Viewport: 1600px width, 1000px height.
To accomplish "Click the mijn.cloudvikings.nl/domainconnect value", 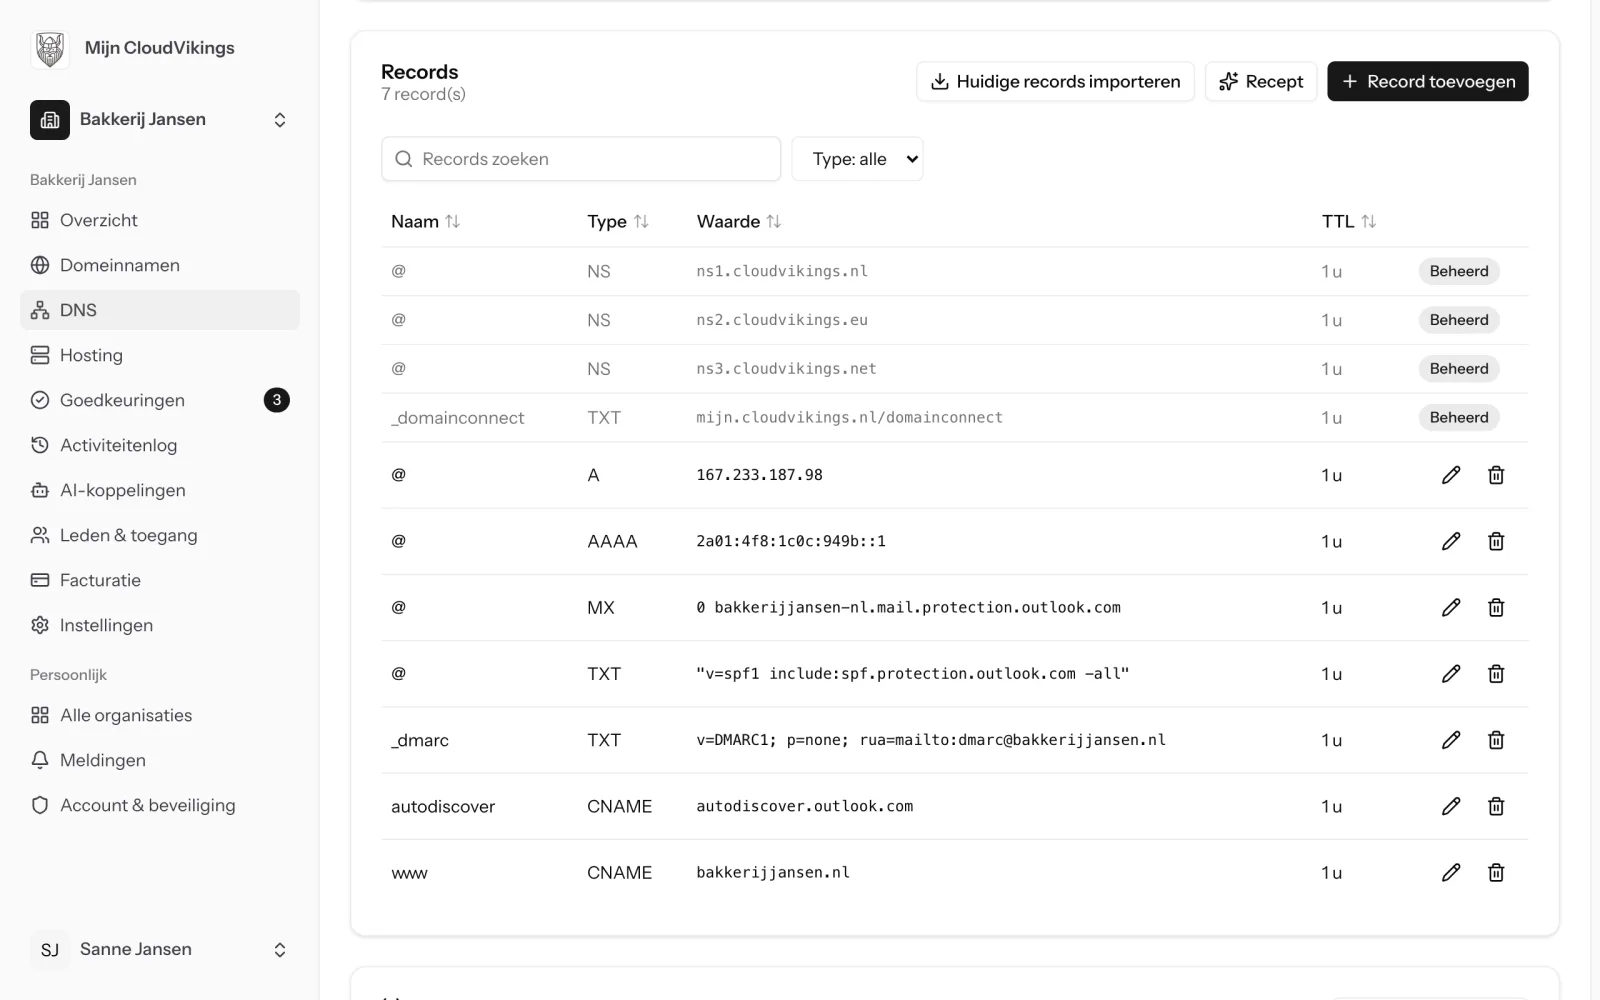I will pyautogui.click(x=849, y=418).
